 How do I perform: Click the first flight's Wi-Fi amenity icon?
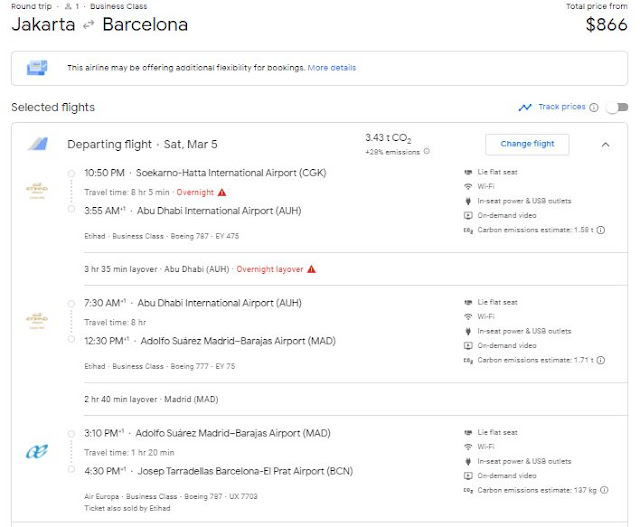tap(467, 187)
